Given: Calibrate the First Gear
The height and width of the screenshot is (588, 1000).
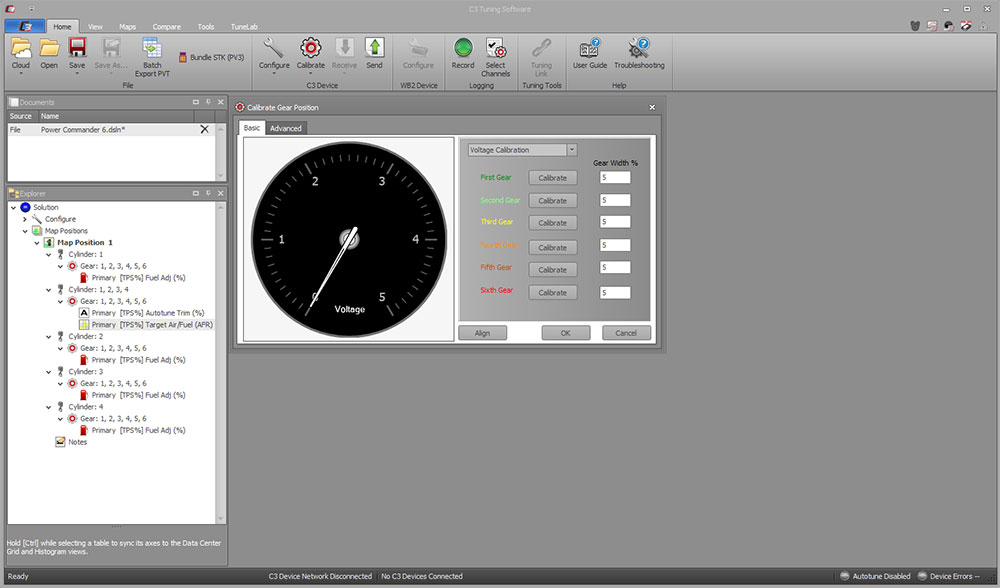Looking at the screenshot, I should click(552, 178).
